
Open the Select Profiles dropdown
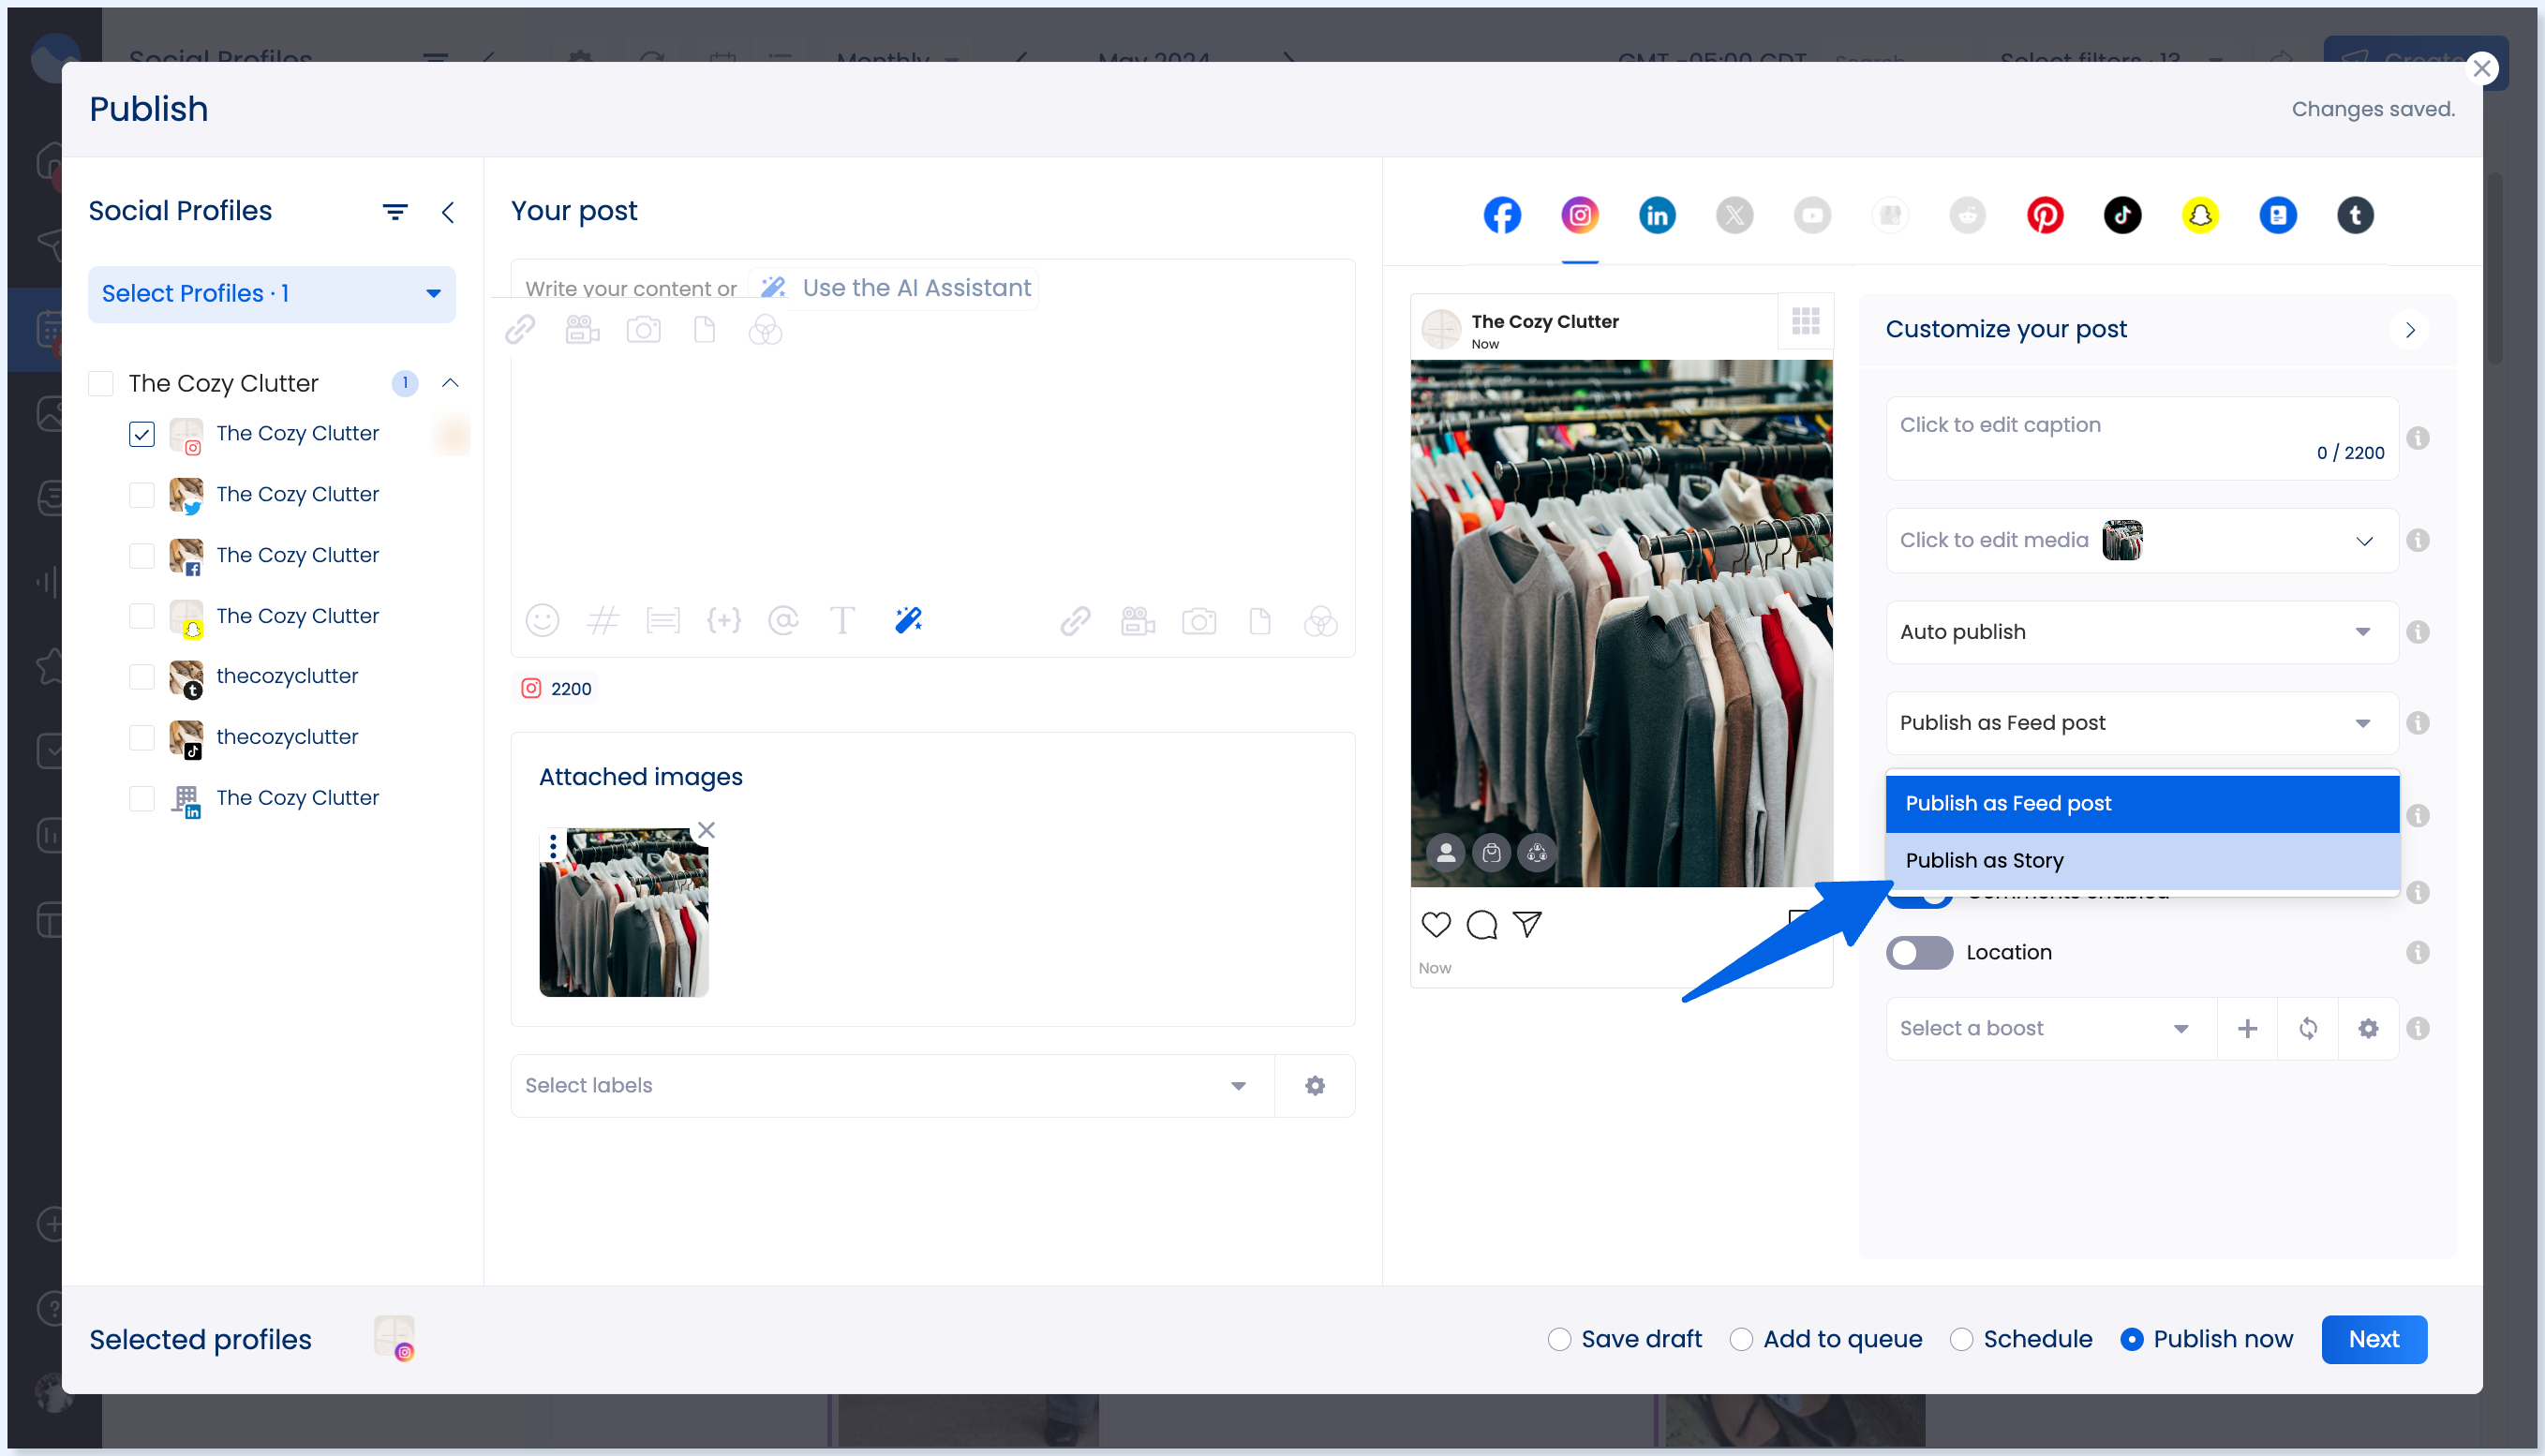[272, 294]
